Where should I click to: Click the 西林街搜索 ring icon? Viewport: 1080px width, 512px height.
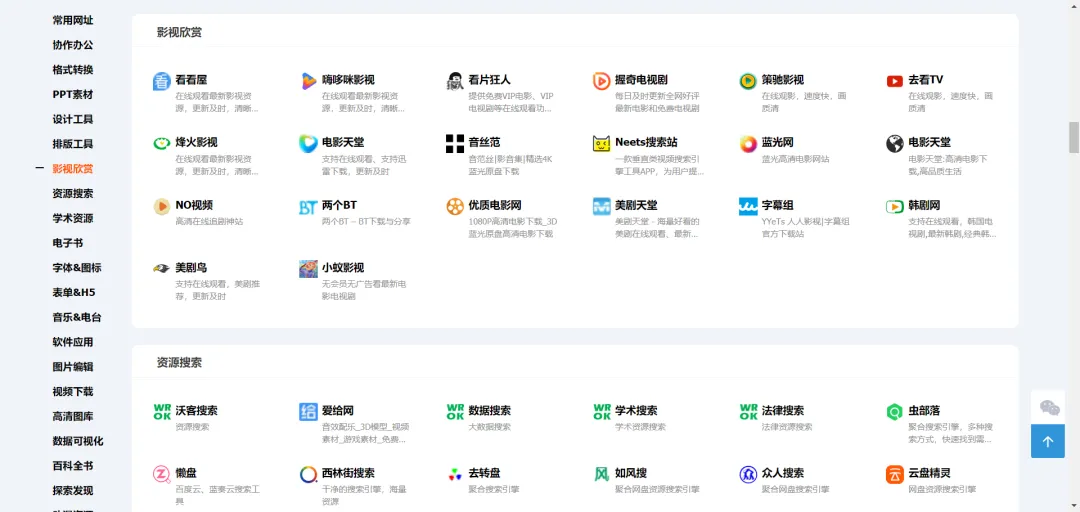(308, 475)
